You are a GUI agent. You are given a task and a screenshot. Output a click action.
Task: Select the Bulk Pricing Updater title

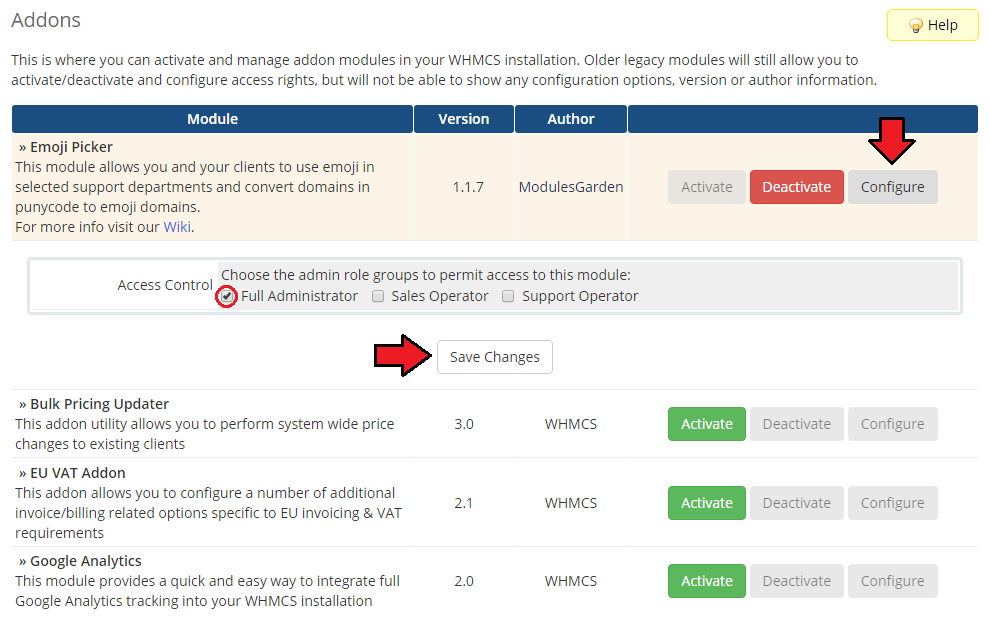click(99, 404)
